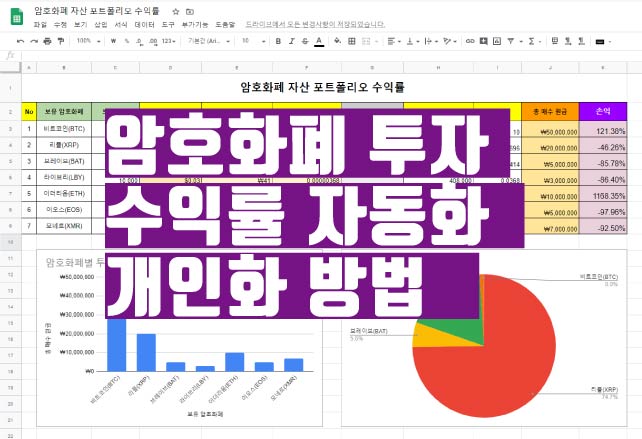
Task: Click the Google Sheets home logo
Action: pos(16,16)
